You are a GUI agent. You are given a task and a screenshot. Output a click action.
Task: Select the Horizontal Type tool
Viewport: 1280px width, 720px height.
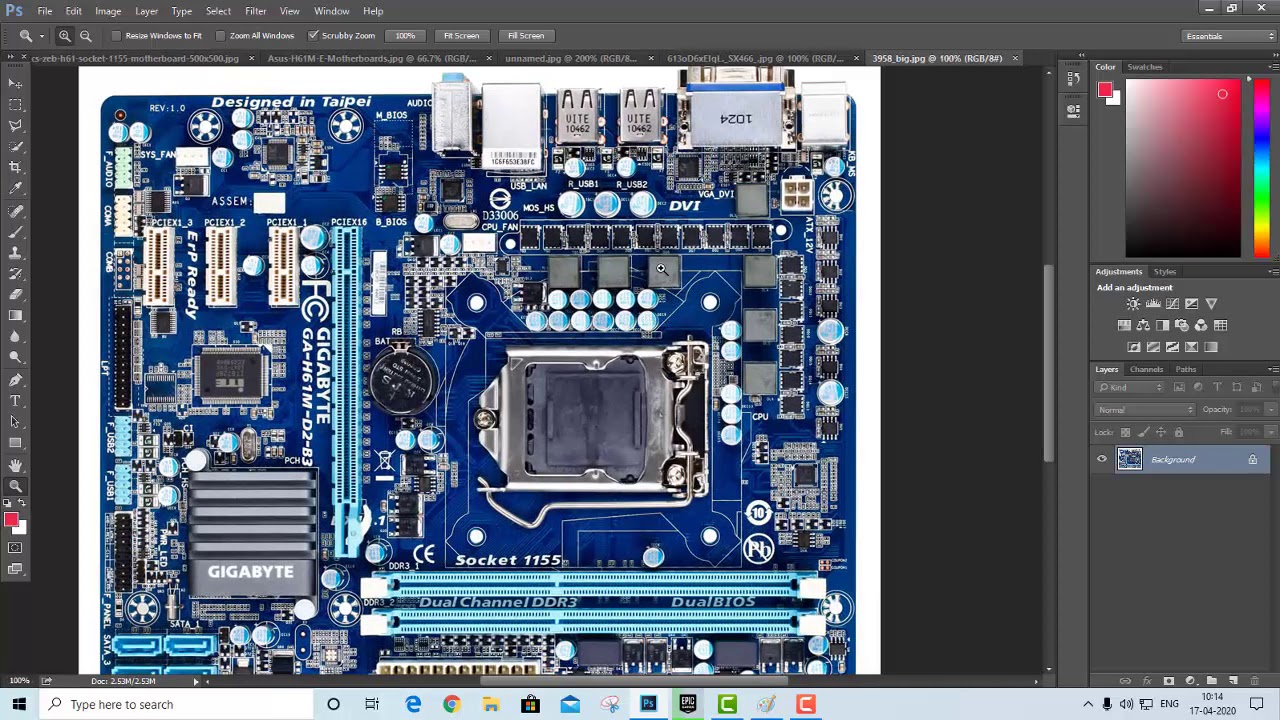[x=15, y=401]
